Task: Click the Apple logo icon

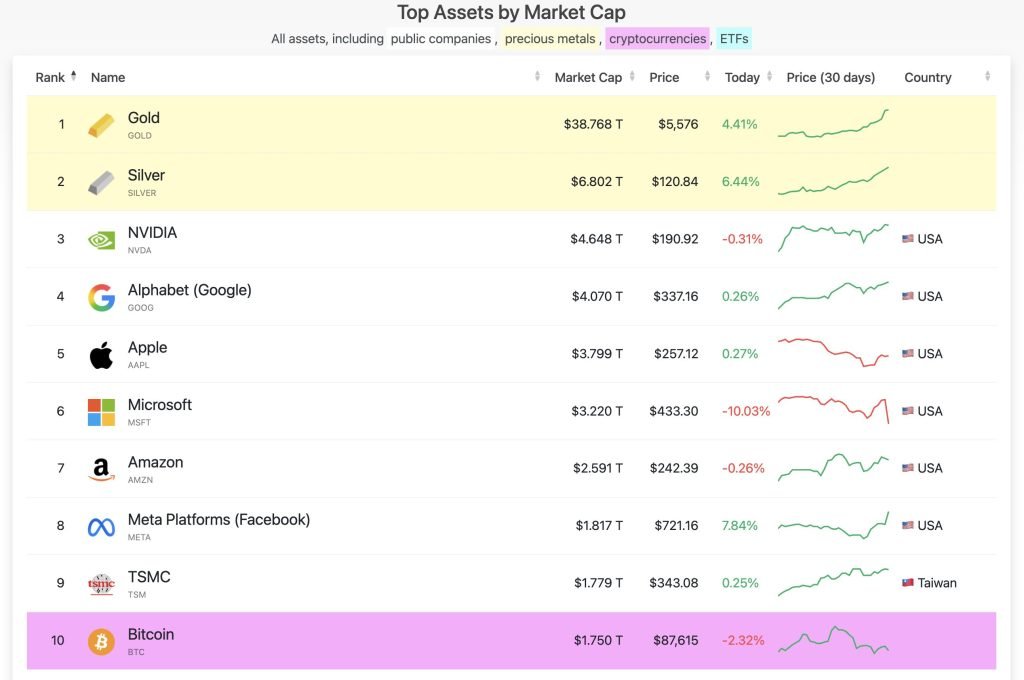Action: point(100,353)
